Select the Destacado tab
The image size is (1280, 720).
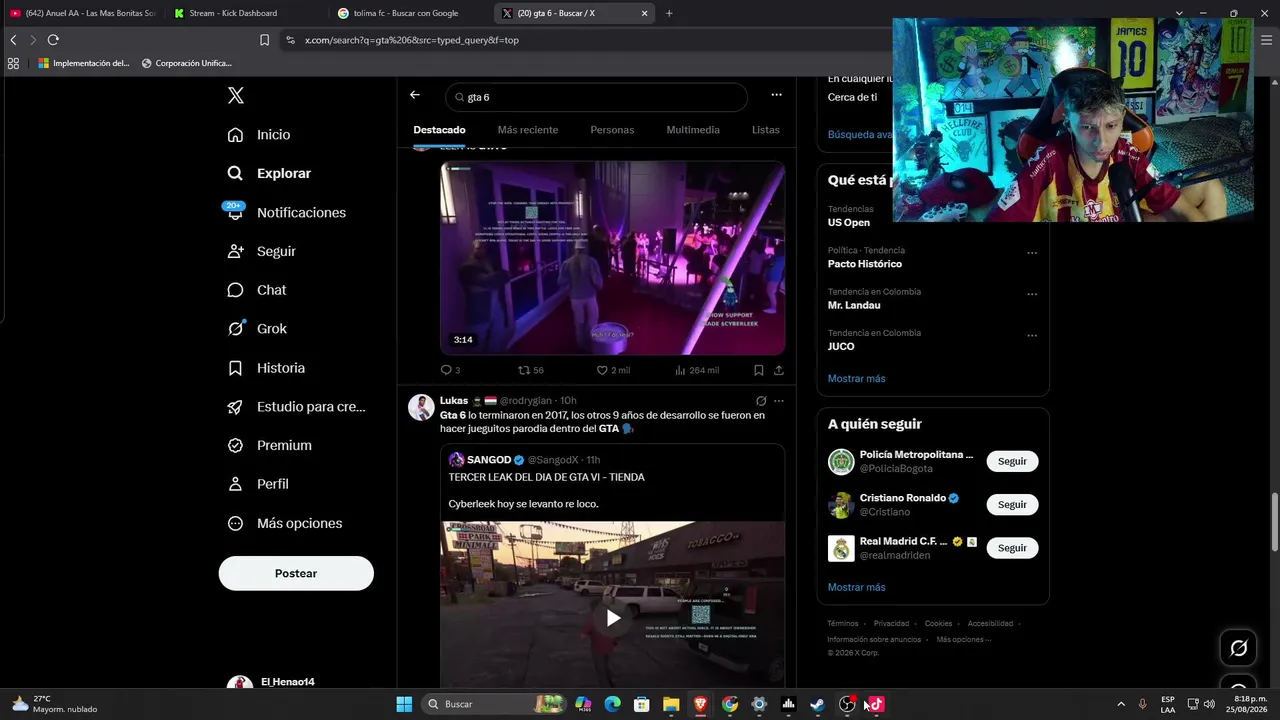pos(439,130)
